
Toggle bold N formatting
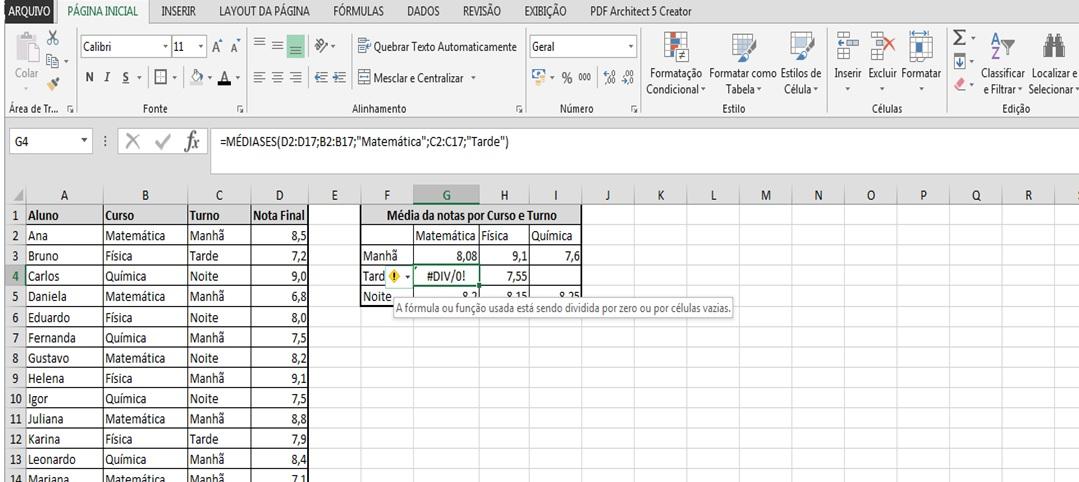89,78
